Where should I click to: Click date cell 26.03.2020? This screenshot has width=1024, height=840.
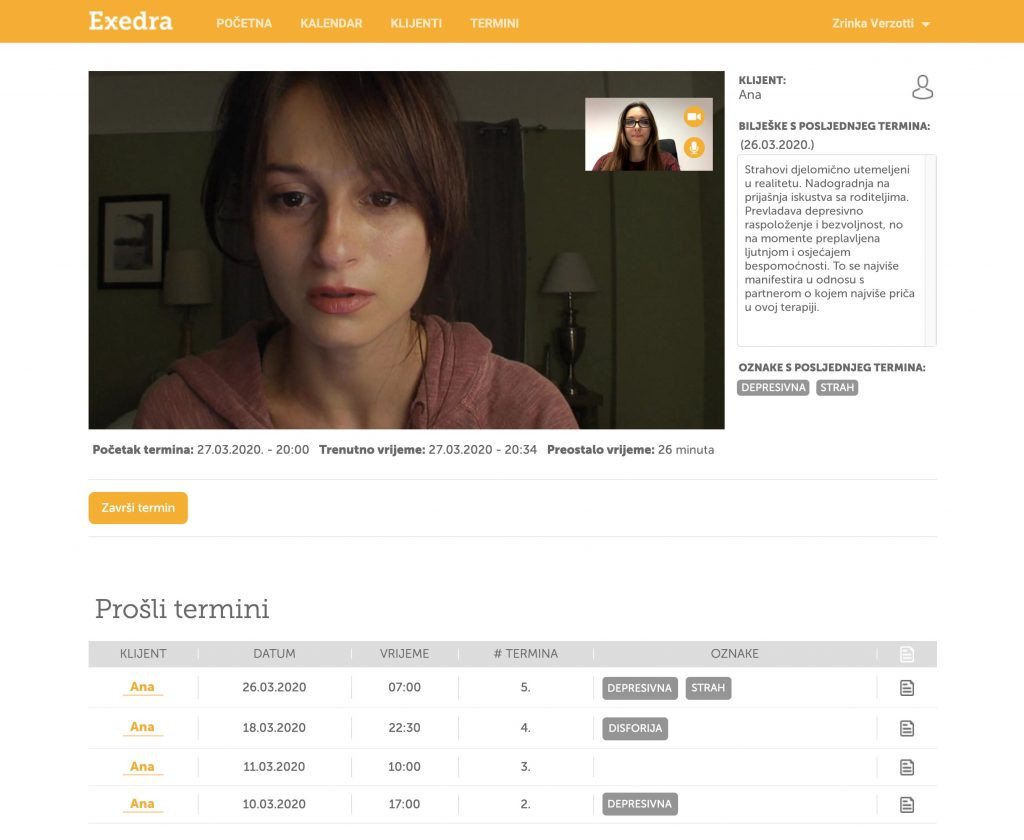tap(274, 688)
